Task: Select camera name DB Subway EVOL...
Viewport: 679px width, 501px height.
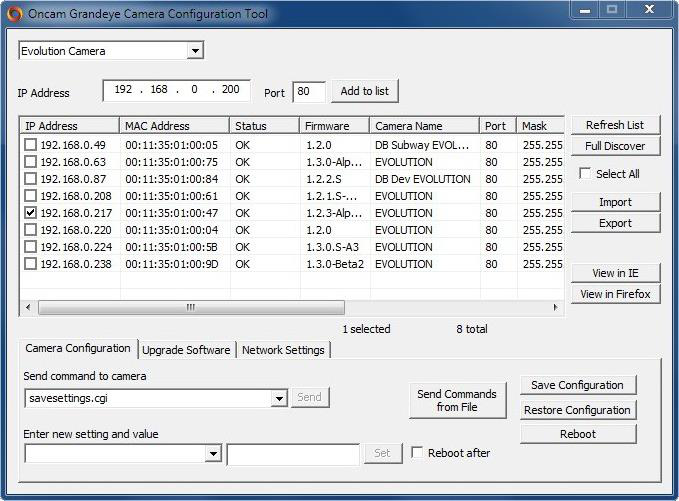Action: [x=422, y=145]
